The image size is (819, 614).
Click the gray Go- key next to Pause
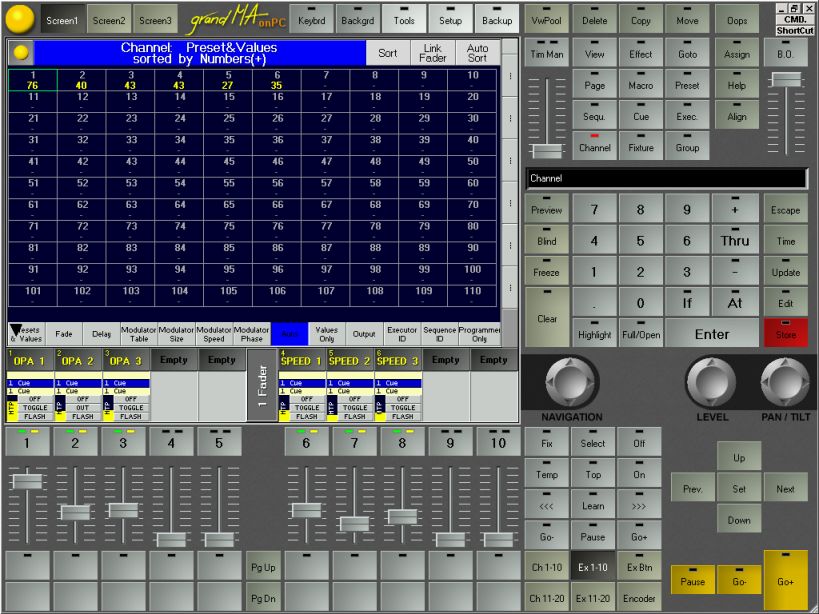click(546, 535)
